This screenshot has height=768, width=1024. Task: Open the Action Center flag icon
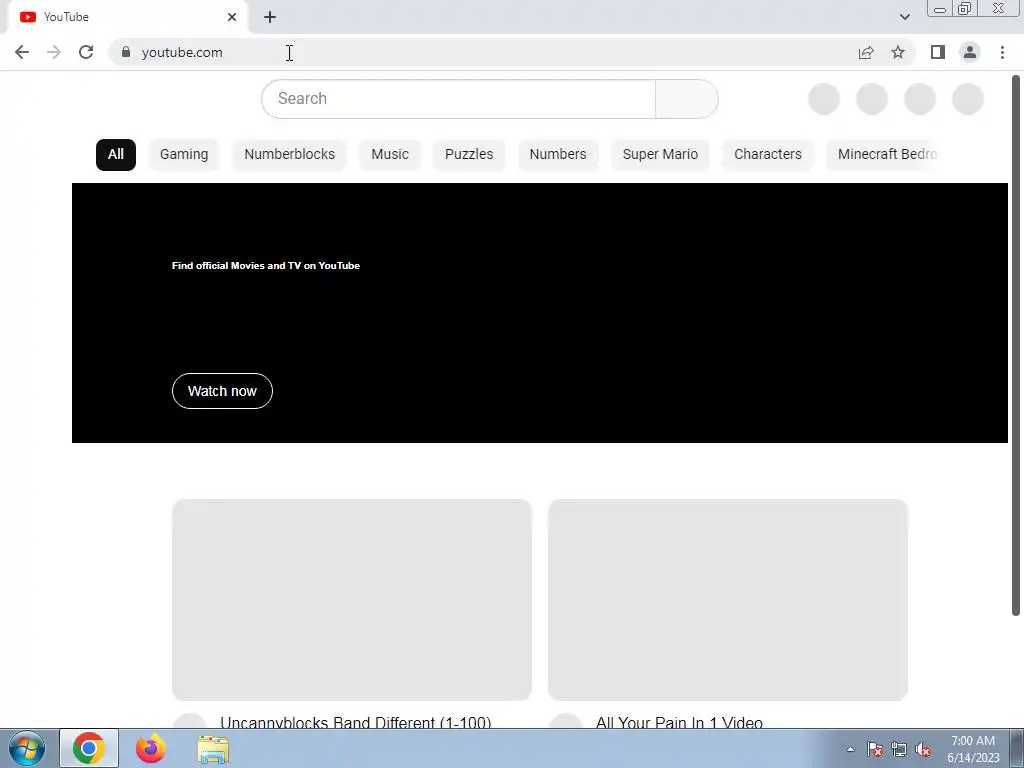click(x=875, y=750)
